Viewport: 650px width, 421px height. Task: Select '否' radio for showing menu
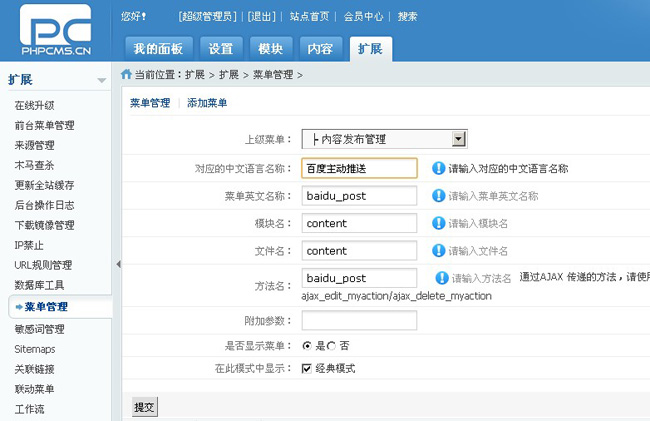coord(331,345)
